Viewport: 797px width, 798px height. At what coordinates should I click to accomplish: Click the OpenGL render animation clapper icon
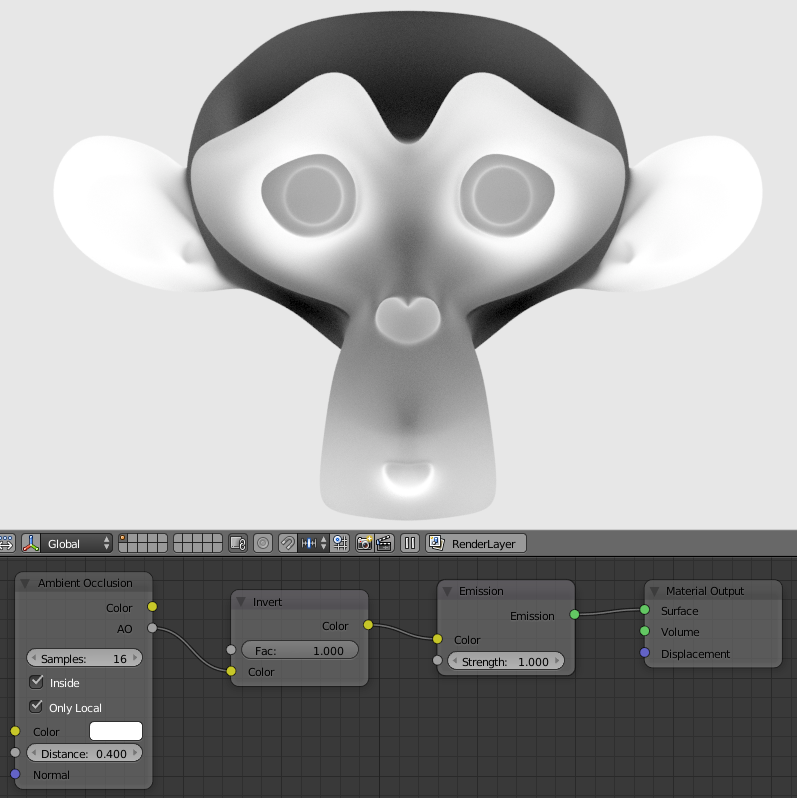tap(384, 544)
